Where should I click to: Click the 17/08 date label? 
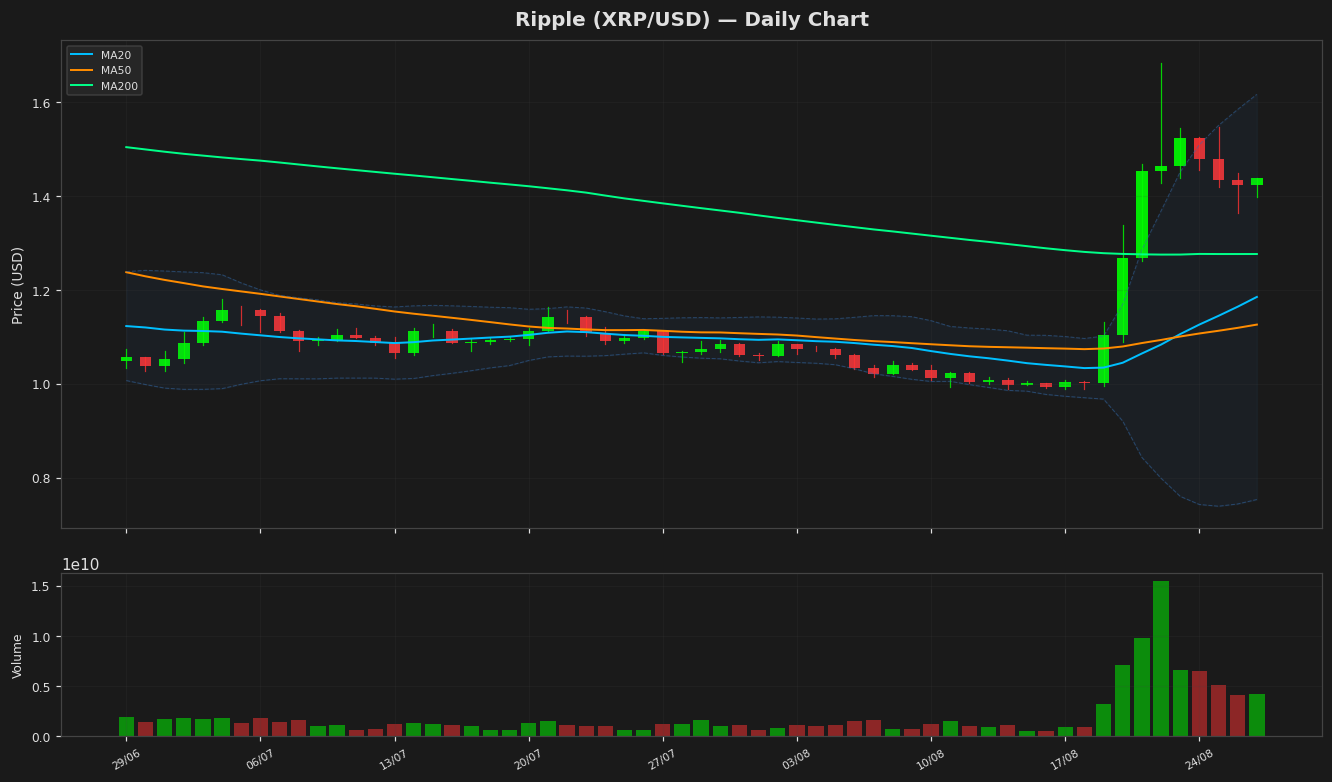click(x=1065, y=761)
